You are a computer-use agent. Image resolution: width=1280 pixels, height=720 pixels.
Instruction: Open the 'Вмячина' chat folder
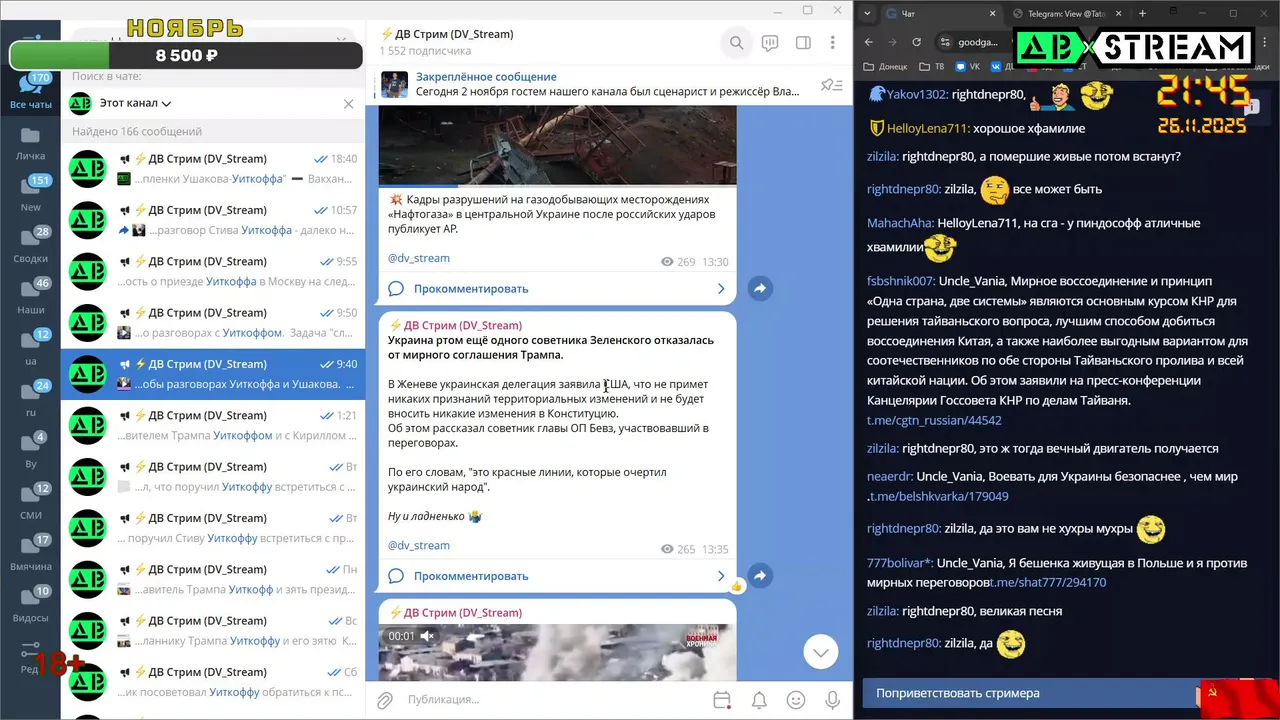click(30, 553)
